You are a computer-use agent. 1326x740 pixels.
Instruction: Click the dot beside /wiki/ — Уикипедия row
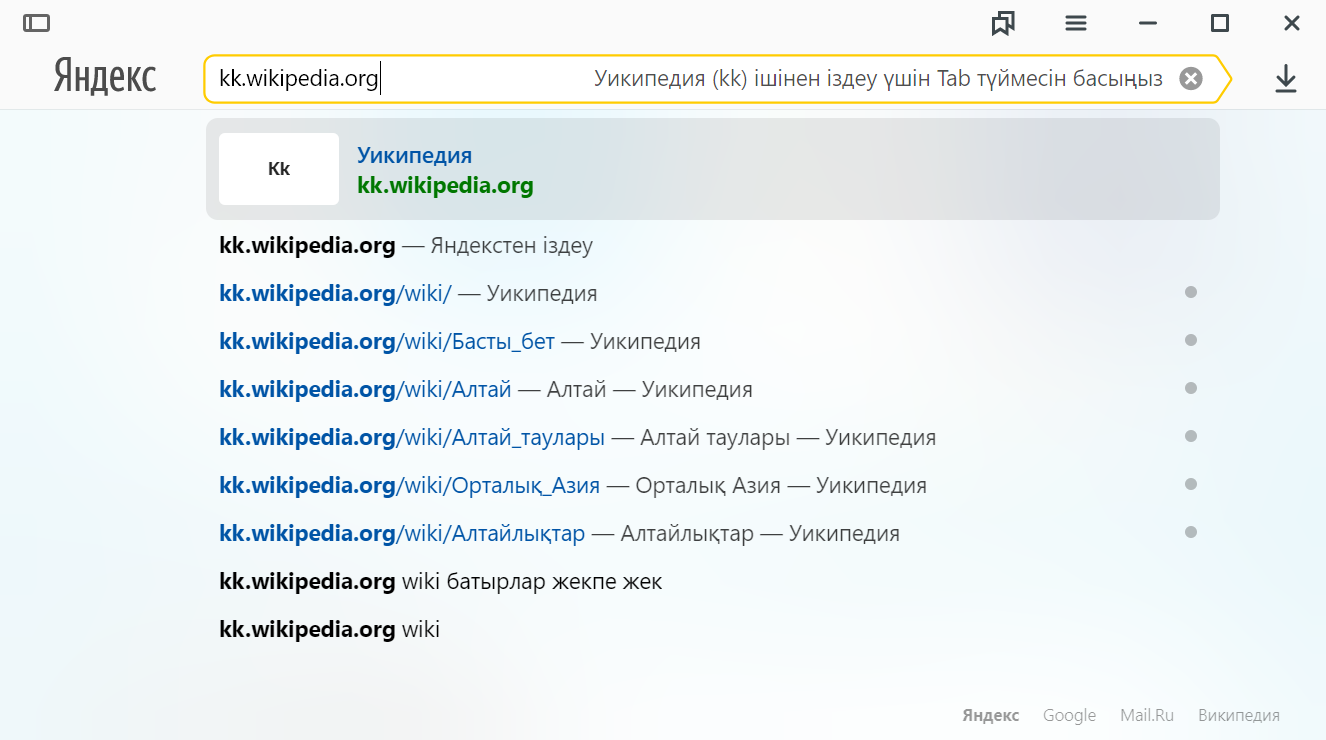click(1190, 292)
